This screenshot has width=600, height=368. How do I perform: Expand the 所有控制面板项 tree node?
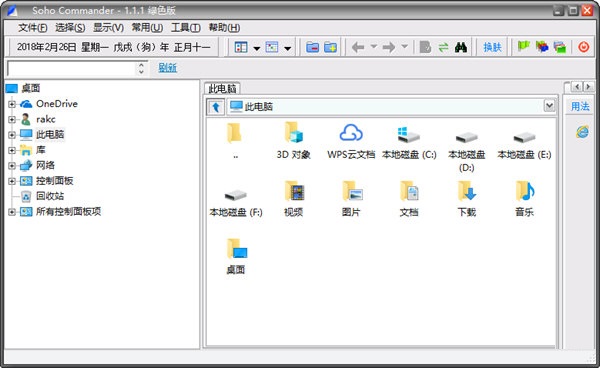12,212
